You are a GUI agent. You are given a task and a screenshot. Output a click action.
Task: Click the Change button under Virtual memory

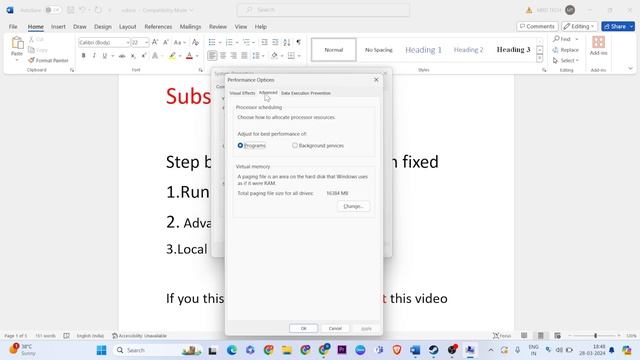(353, 206)
